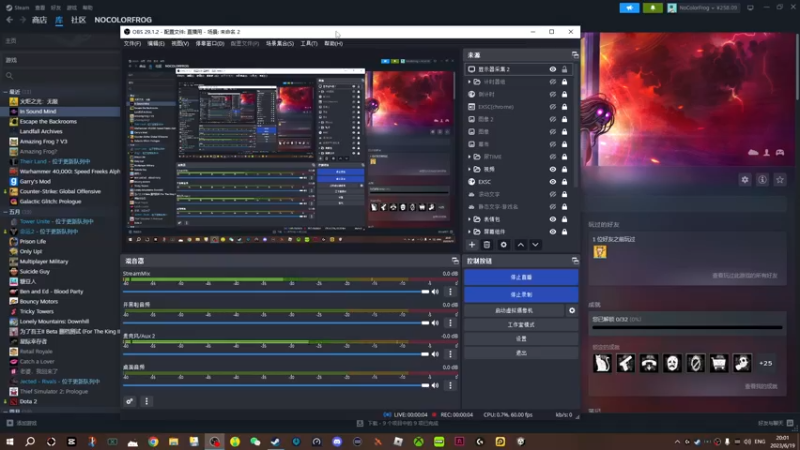Show Steam game info icon
The image size is (800, 450).
[x=762, y=180]
